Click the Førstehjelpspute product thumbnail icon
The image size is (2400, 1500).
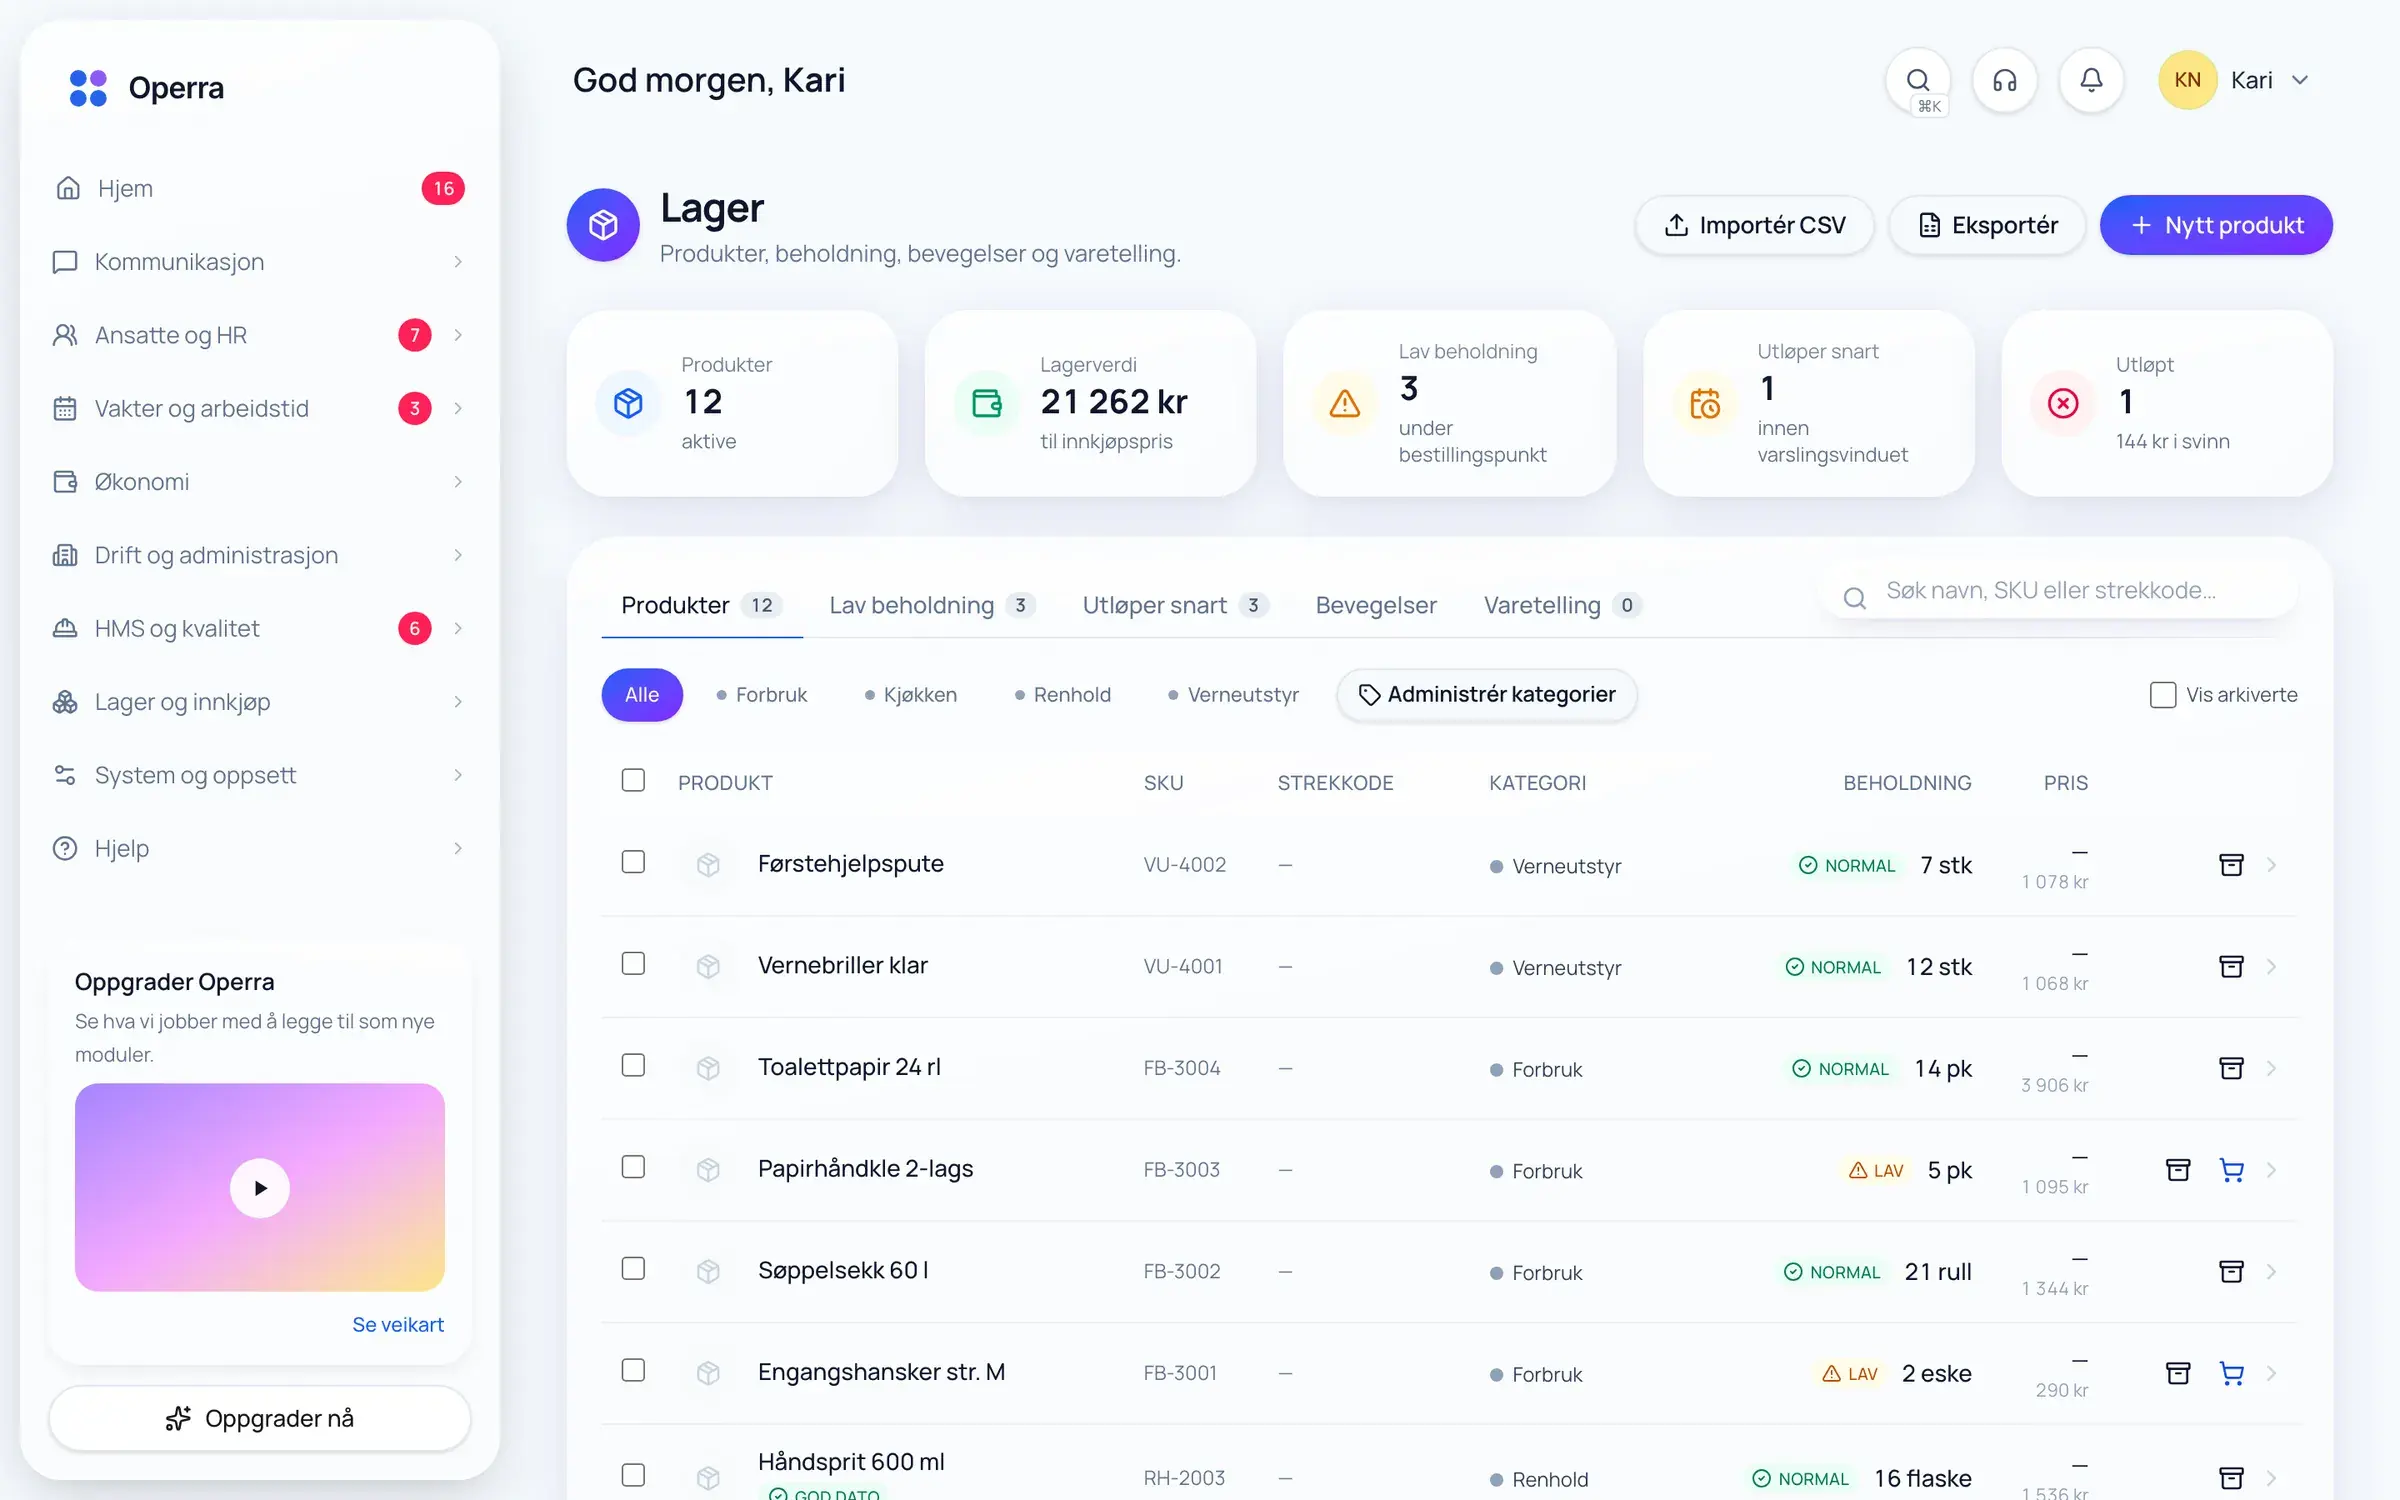point(708,864)
